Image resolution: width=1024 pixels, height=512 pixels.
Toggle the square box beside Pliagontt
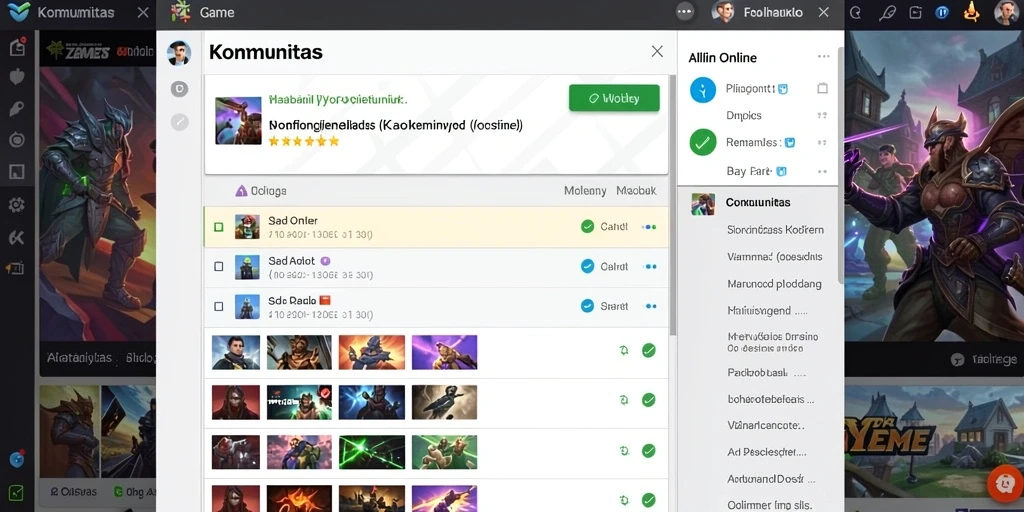tap(822, 88)
